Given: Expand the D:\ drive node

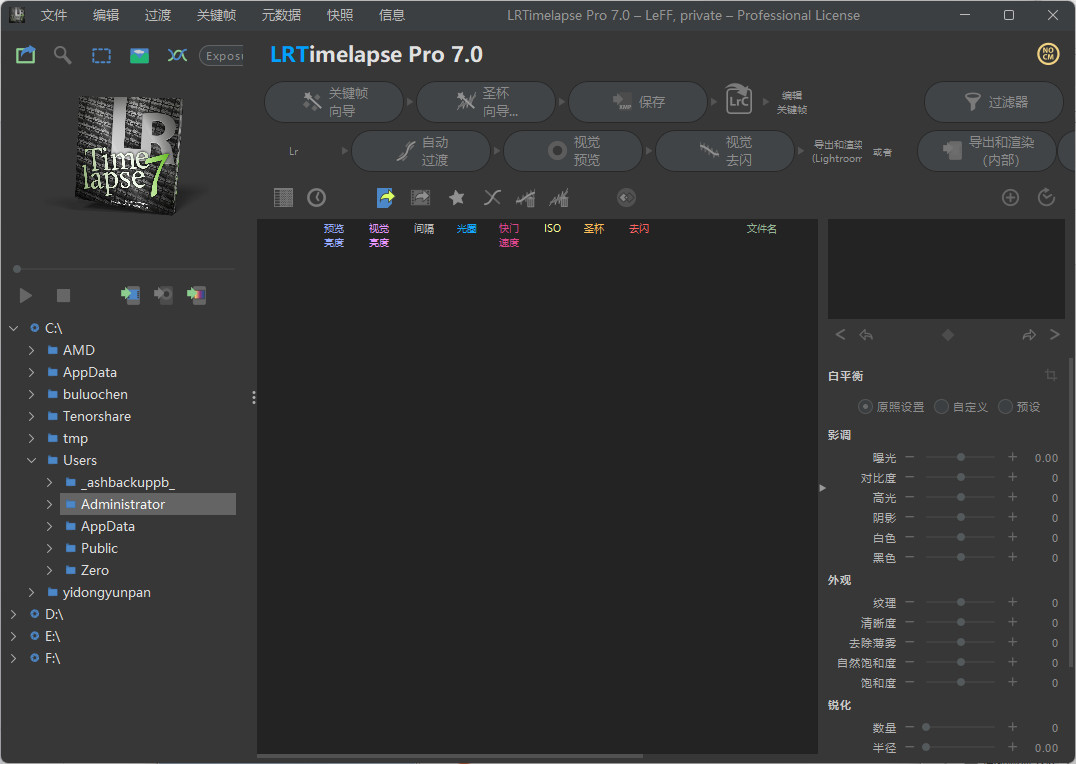Looking at the screenshot, I should [x=14, y=614].
